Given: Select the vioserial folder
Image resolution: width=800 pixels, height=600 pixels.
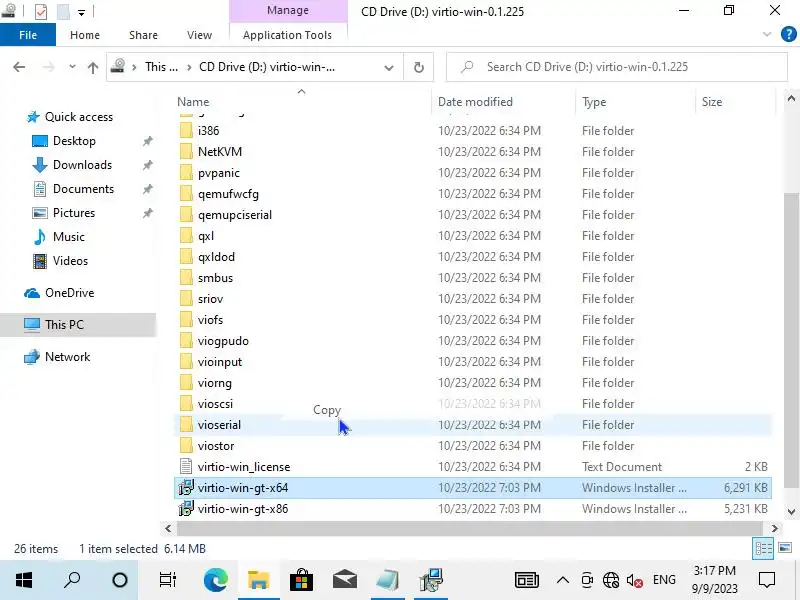Looking at the screenshot, I should click(219, 424).
